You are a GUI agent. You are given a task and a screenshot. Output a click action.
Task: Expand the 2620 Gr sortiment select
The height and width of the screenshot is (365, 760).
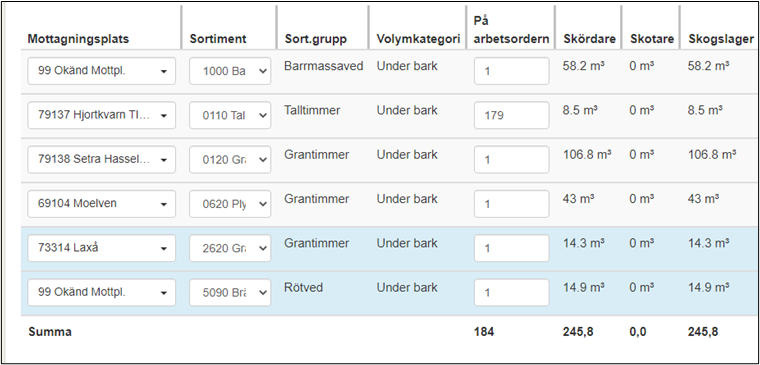(x=230, y=248)
